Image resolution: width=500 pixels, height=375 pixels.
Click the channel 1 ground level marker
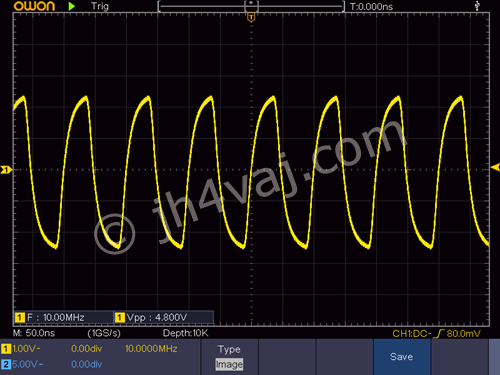point(6,170)
